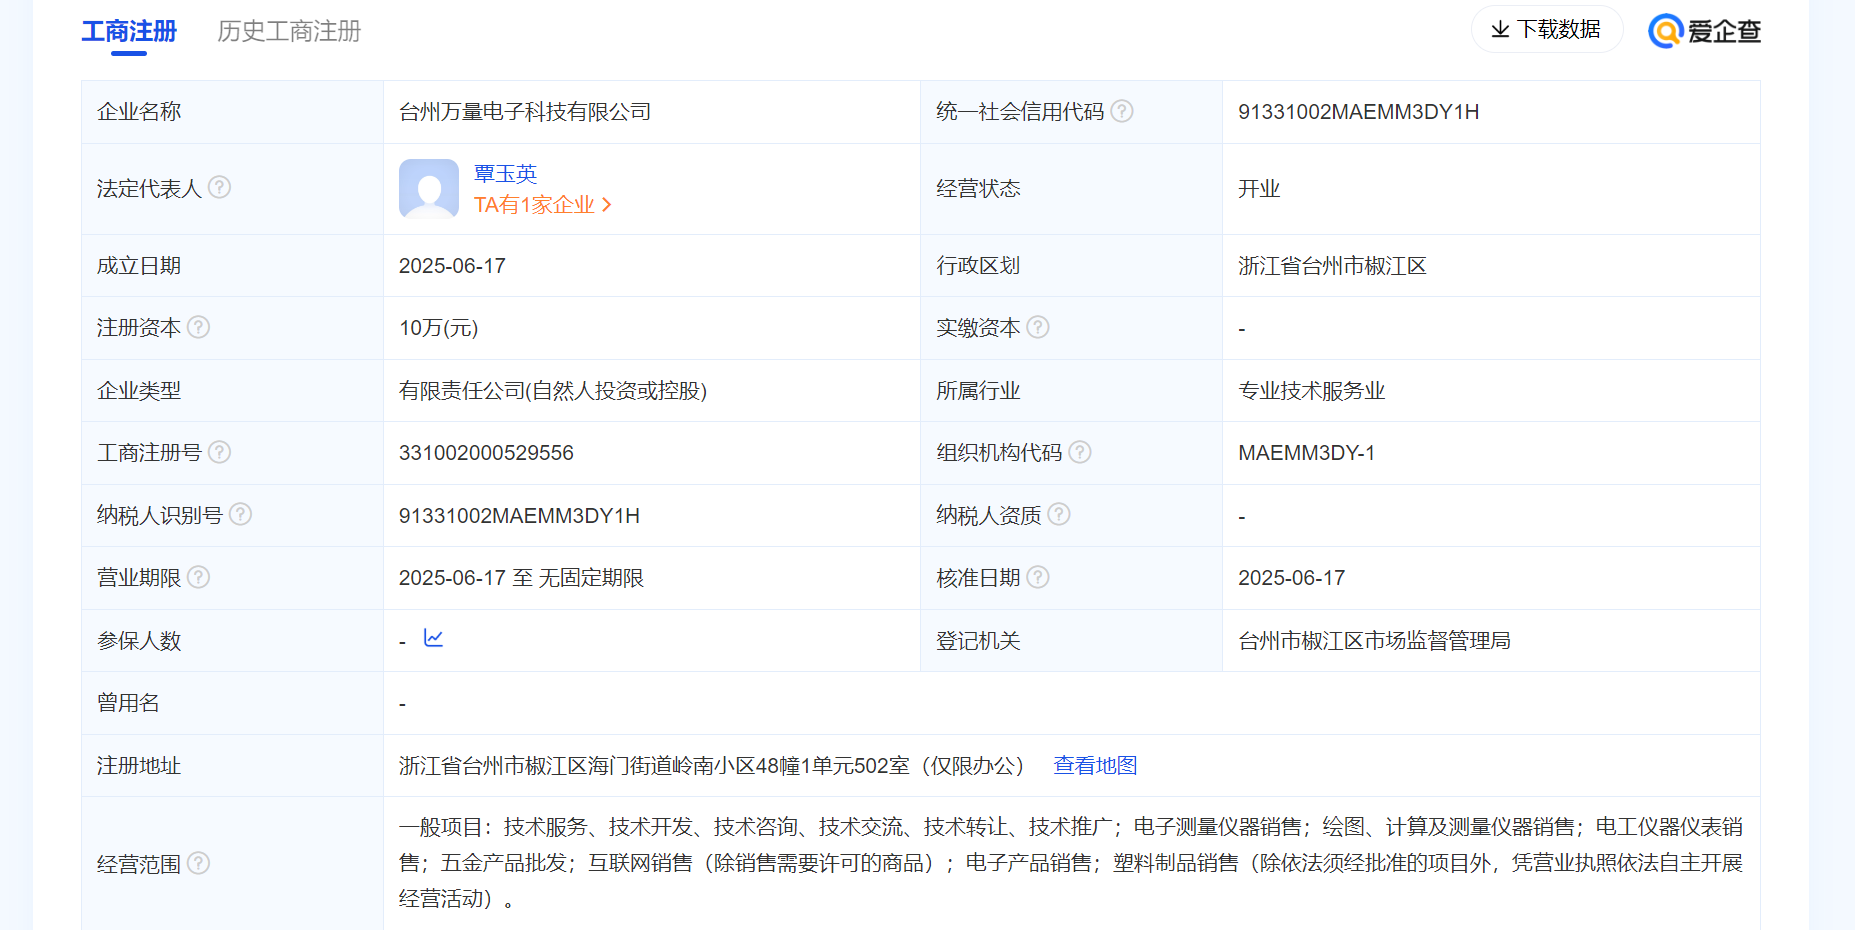Click question mark icon next to 注册资本
The width and height of the screenshot is (1855, 930).
click(199, 327)
